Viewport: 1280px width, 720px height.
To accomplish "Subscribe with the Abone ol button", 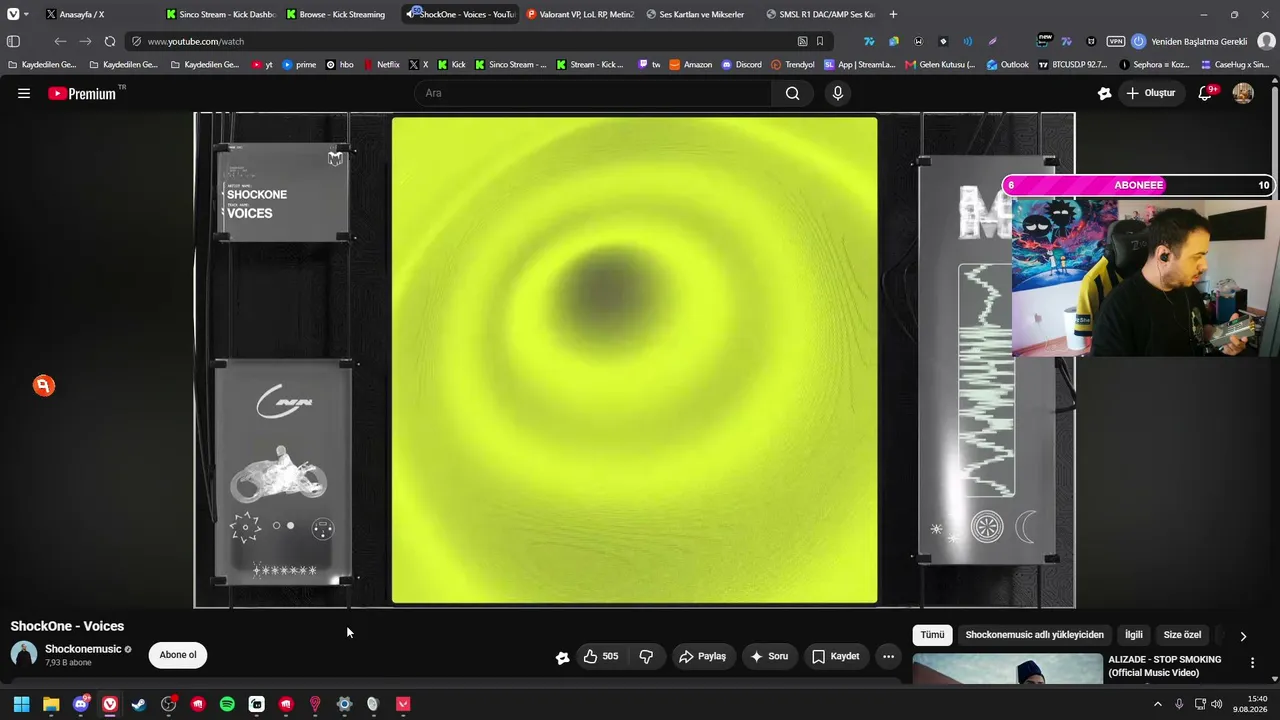I will pyautogui.click(x=178, y=655).
